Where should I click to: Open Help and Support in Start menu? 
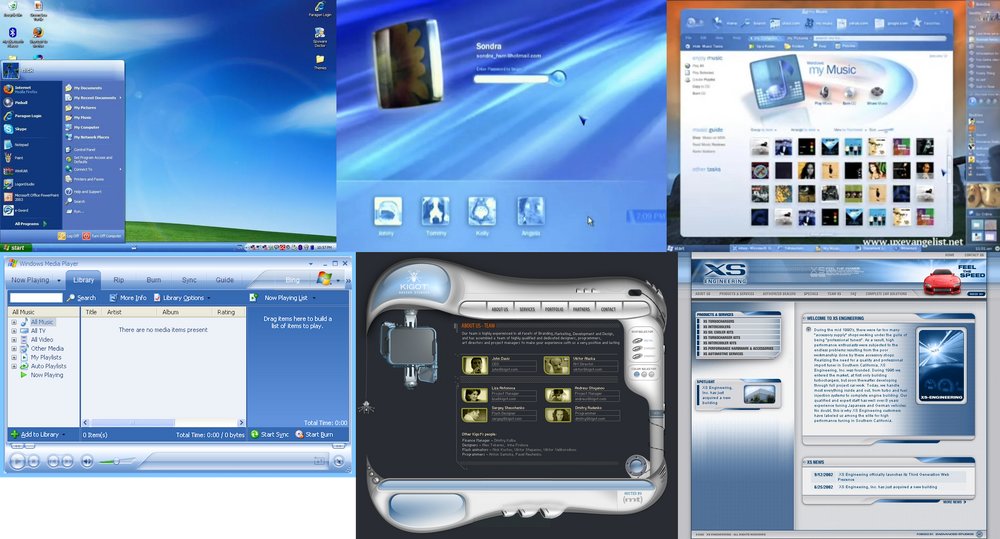[x=84, y=191]
